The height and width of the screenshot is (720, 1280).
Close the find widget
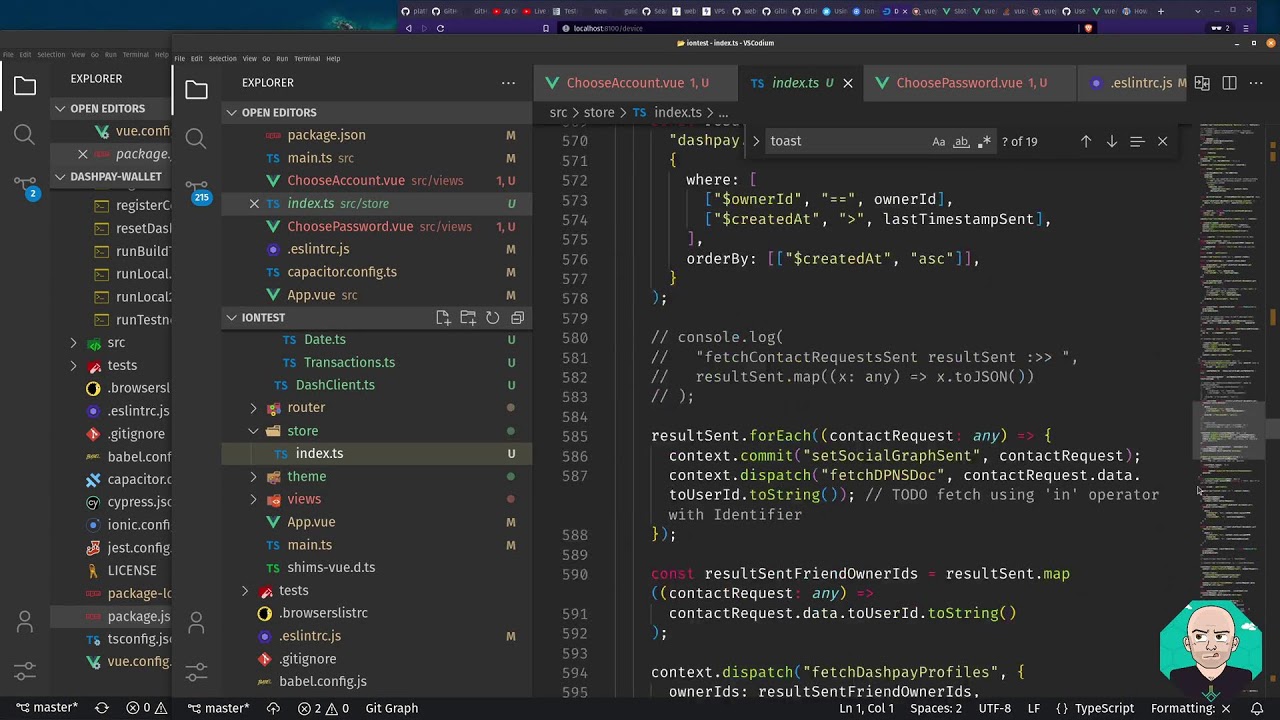tap(1162, 141)
